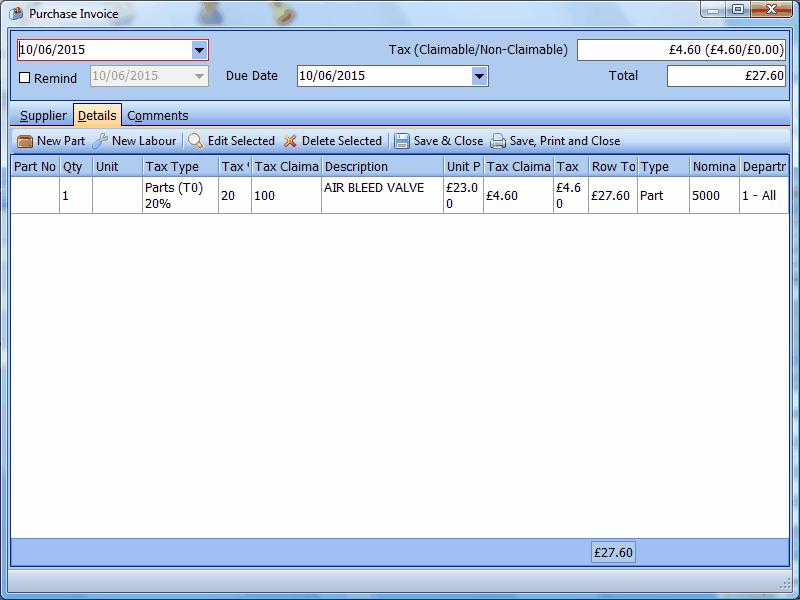Sort by the Department column header
This screenshot has width=800, height=600.
point(764,167)
